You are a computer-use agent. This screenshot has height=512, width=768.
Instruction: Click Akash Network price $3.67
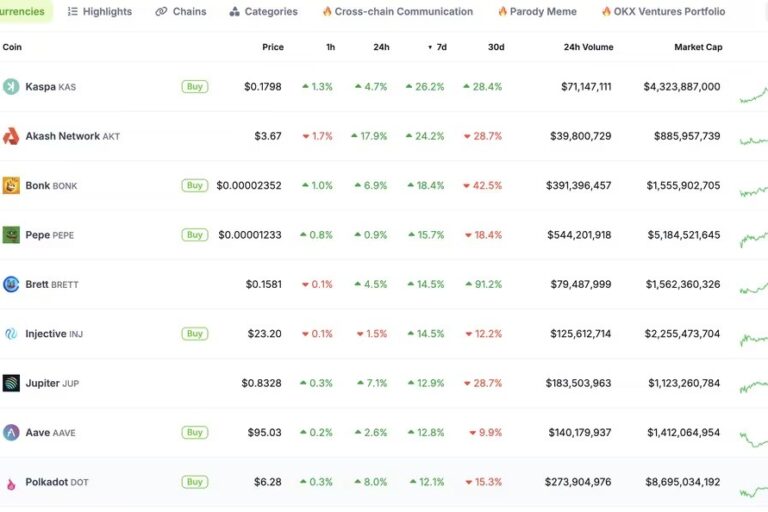tap(268, 136)
